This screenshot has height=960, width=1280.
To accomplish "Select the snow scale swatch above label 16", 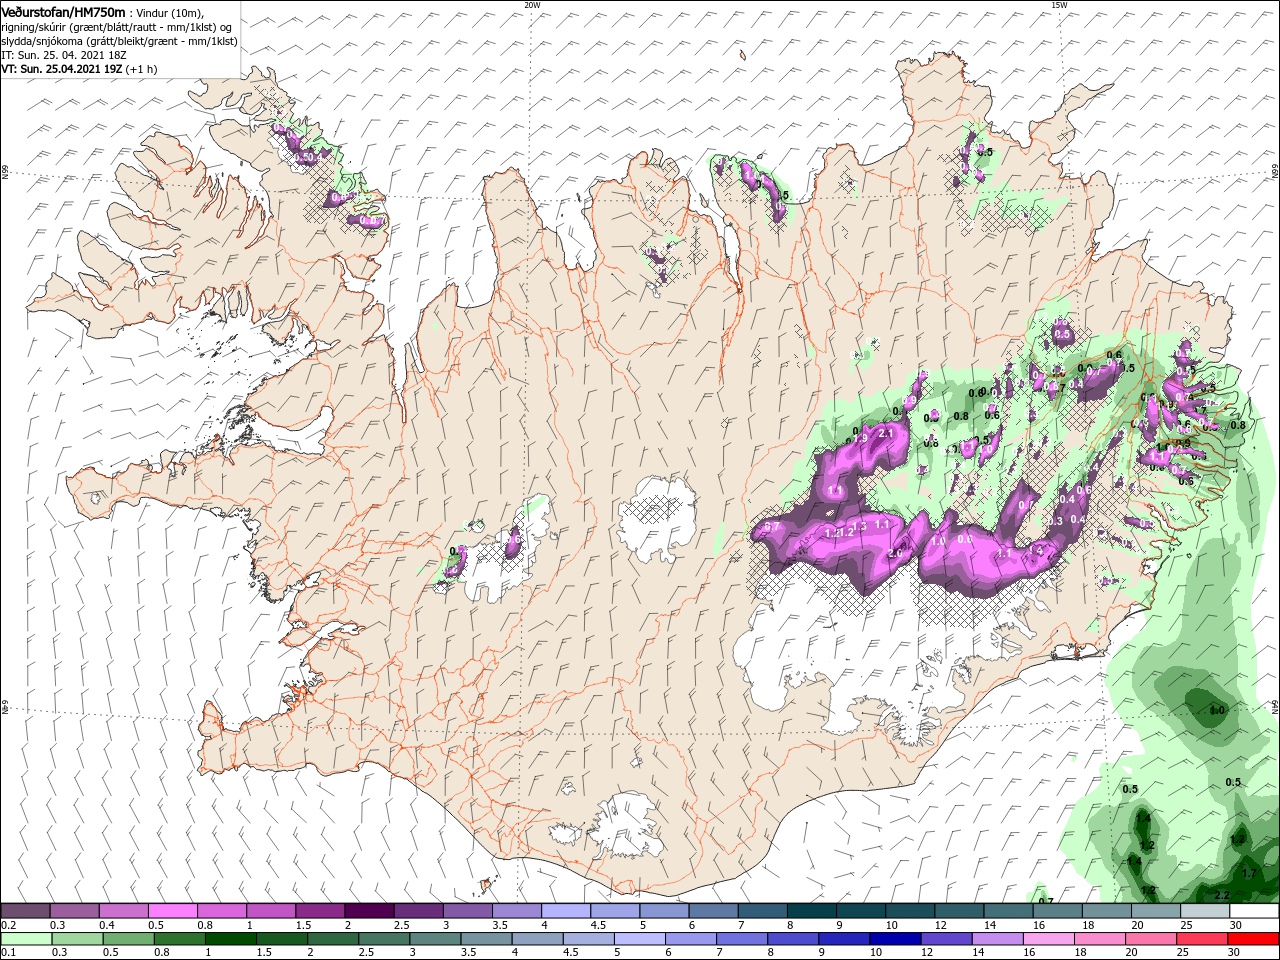I will 1056,911.
